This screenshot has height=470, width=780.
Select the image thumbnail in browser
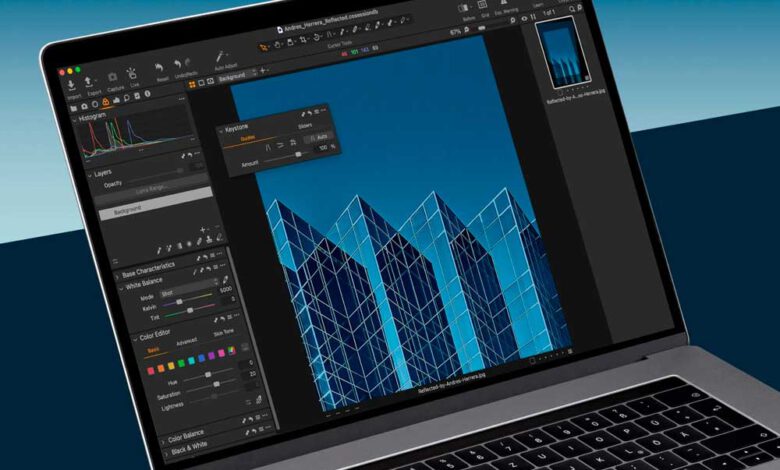(x=564, y=53)
